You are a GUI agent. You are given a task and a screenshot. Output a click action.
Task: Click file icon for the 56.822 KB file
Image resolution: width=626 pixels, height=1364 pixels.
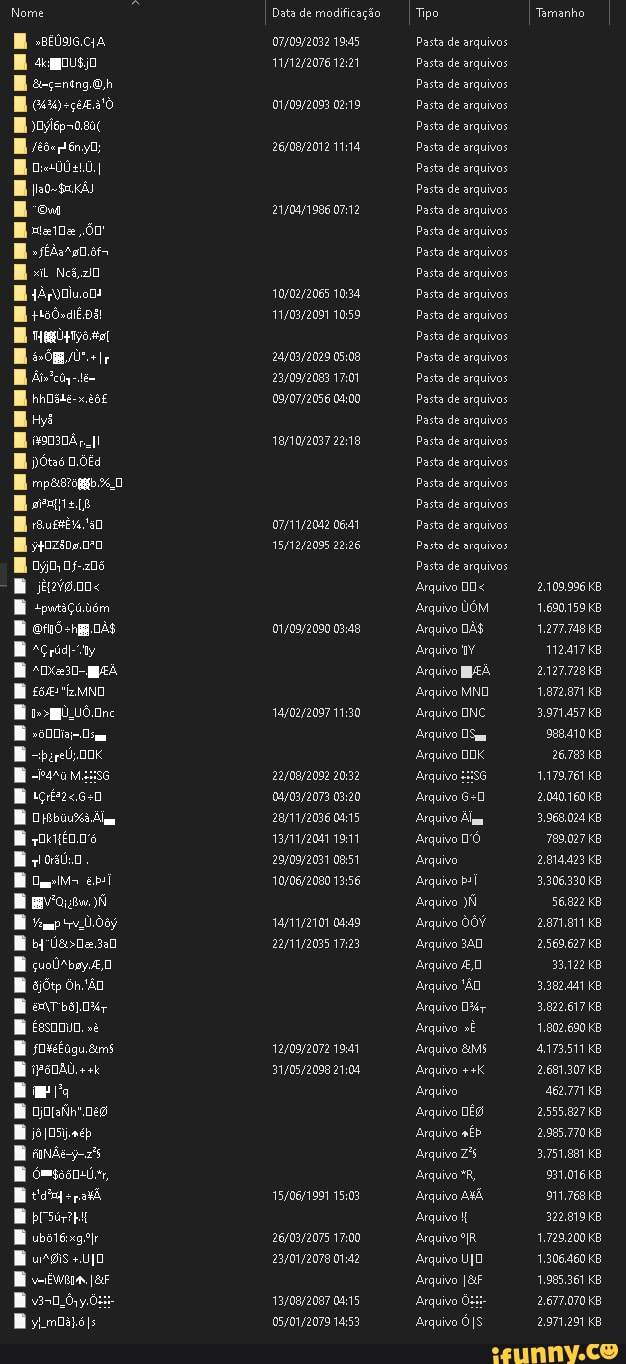tap(20, 902)
